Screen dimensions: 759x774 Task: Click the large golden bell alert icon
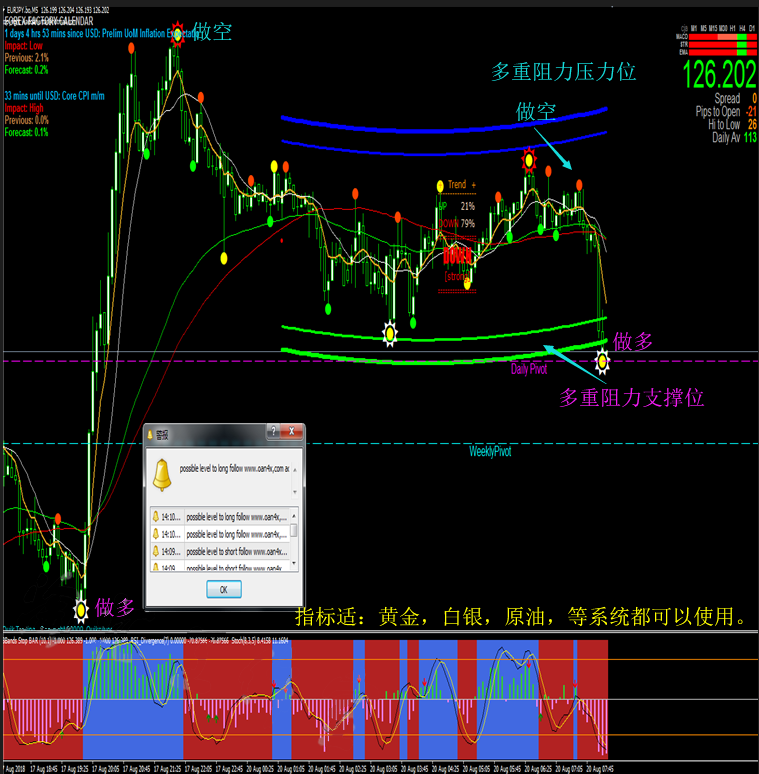(x=161, y=475)
